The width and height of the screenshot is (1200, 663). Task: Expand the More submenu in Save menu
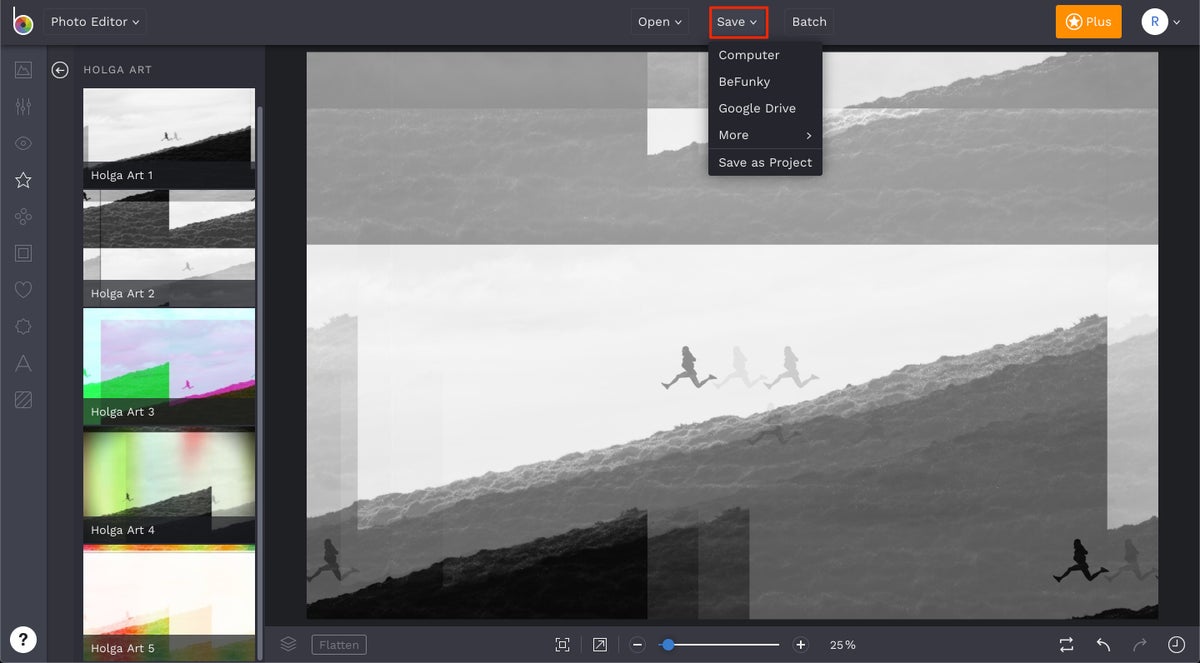click(x=765, y=135)
